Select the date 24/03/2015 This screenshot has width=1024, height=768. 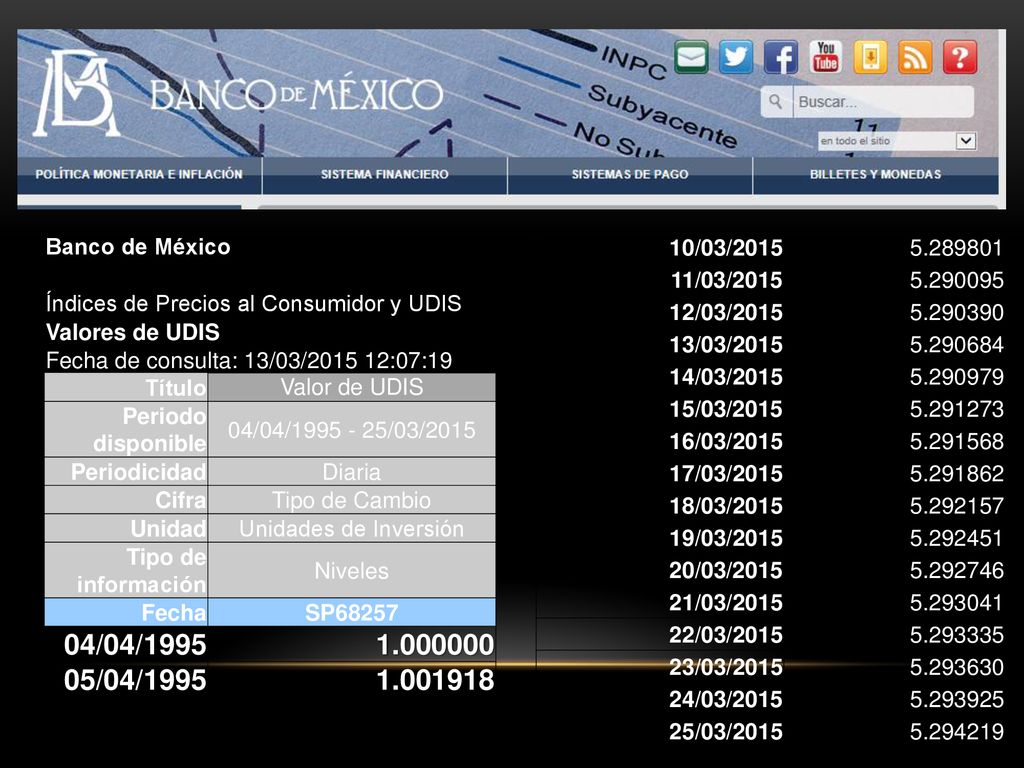point(726,699)
